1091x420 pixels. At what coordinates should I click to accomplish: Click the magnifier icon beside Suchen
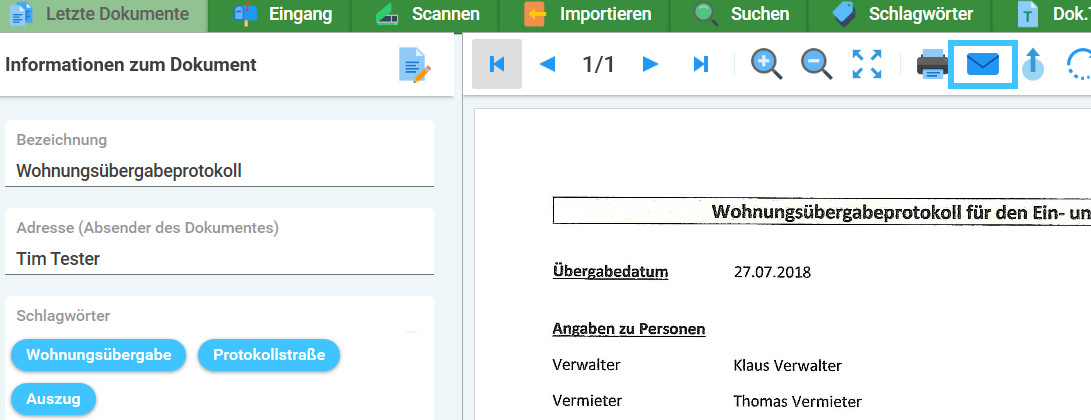coord(706,14)
